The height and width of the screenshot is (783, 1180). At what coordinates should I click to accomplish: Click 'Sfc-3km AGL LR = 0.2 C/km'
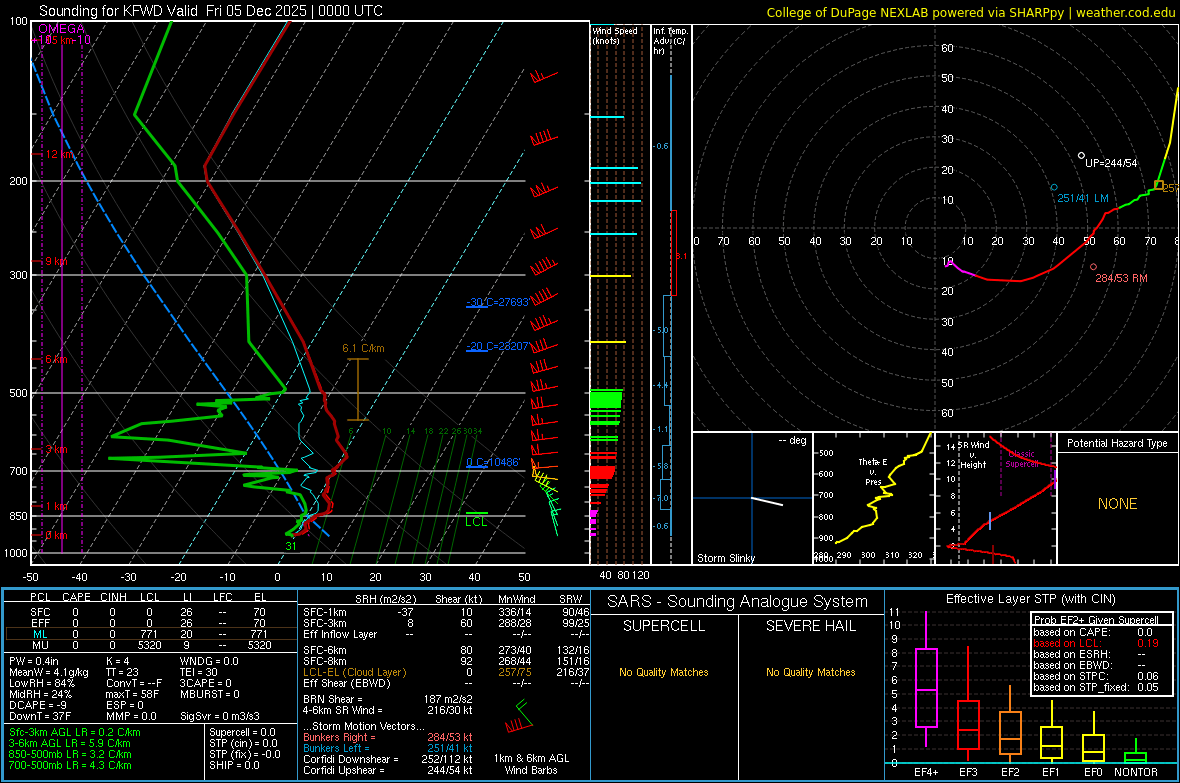click(75, 732)
